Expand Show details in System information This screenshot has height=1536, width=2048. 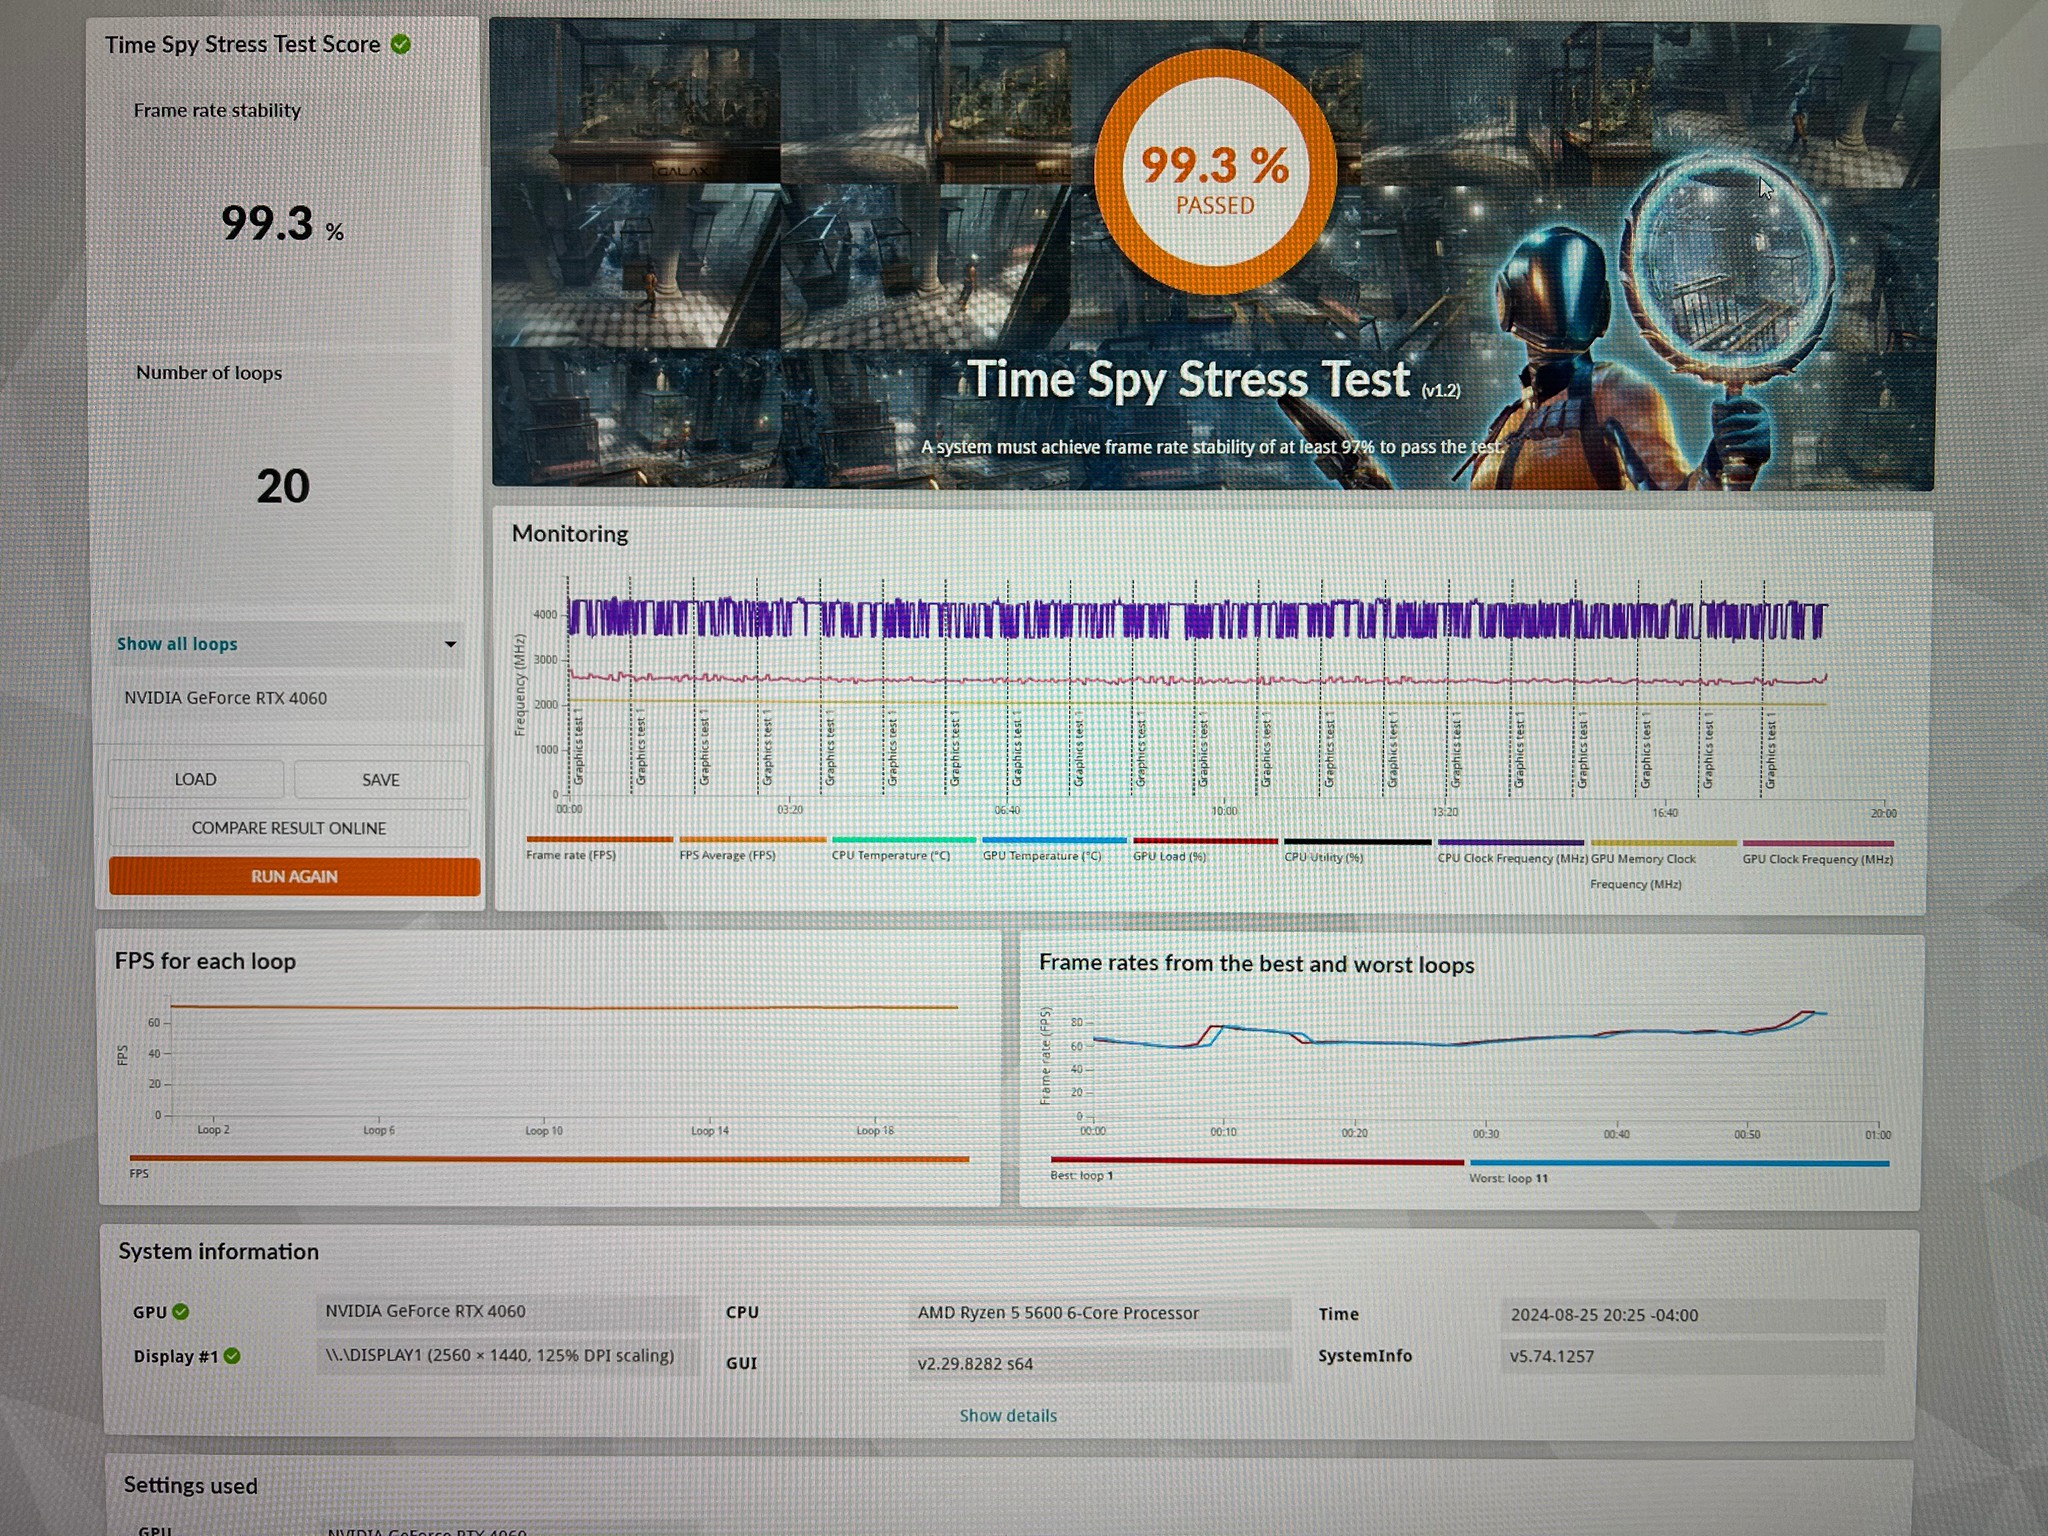[1008, 1415]
